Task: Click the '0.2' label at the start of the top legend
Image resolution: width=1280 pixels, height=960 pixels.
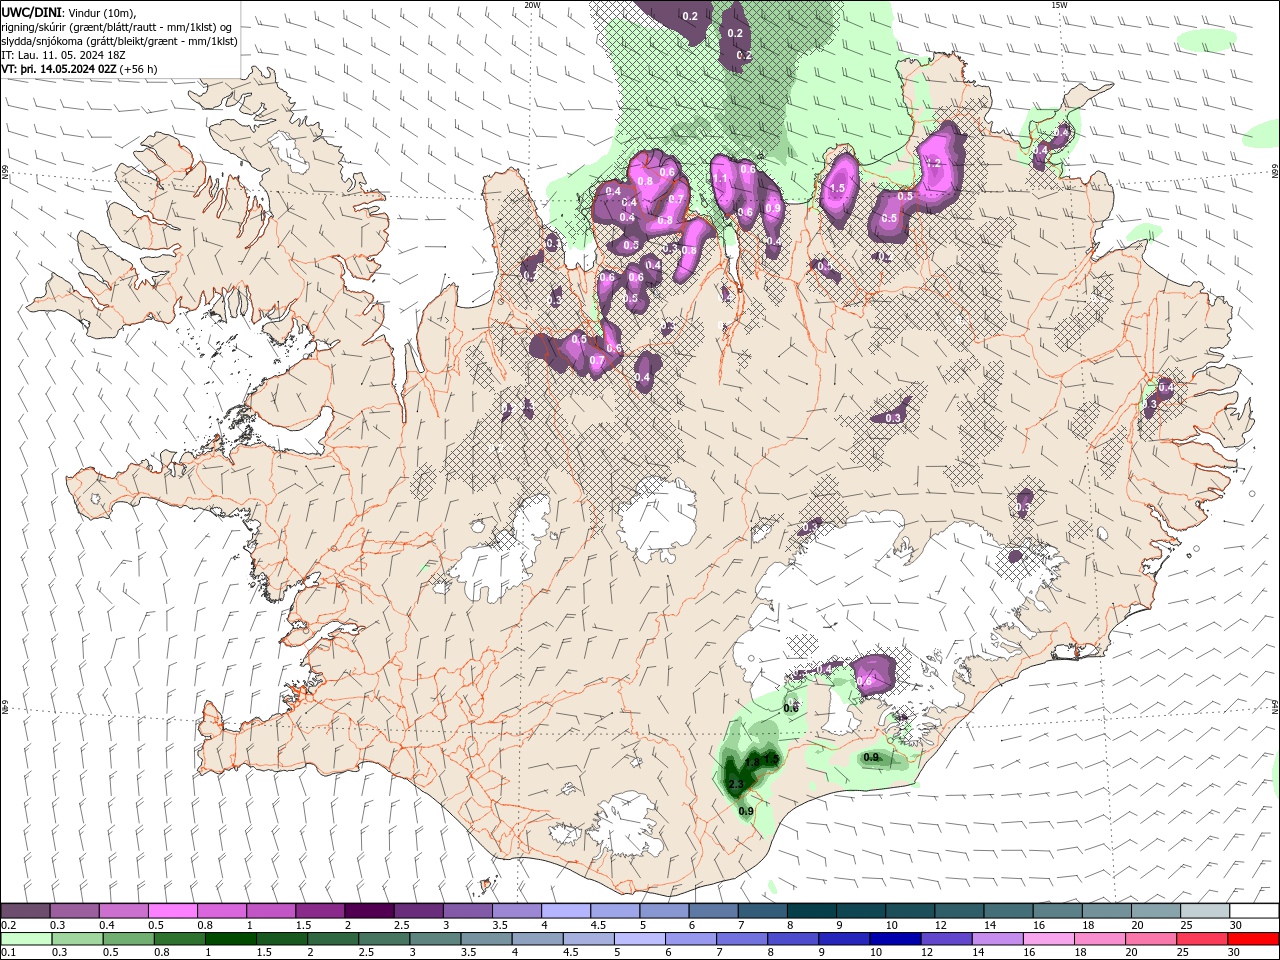Action: (x=9, y=925)
